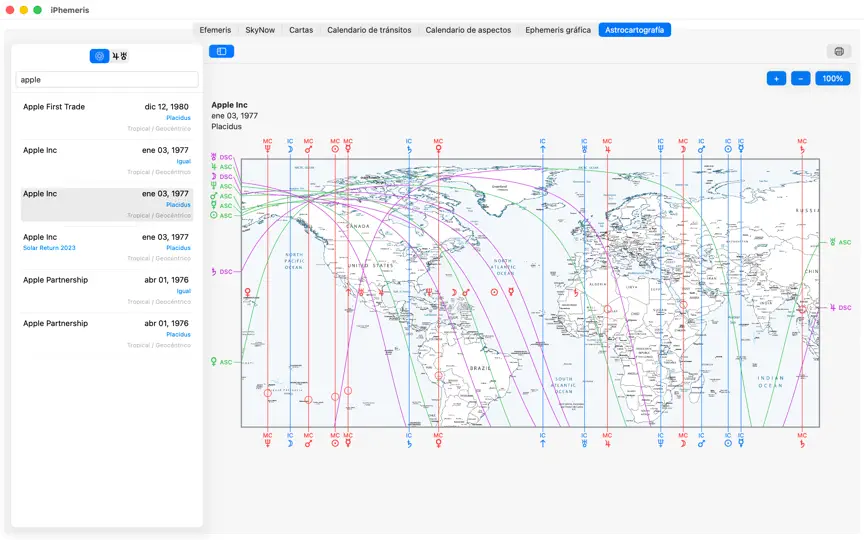The image size is (864, 540).
Task: Click the Moon MC marker above the map
Action: [x=683, y=145]
